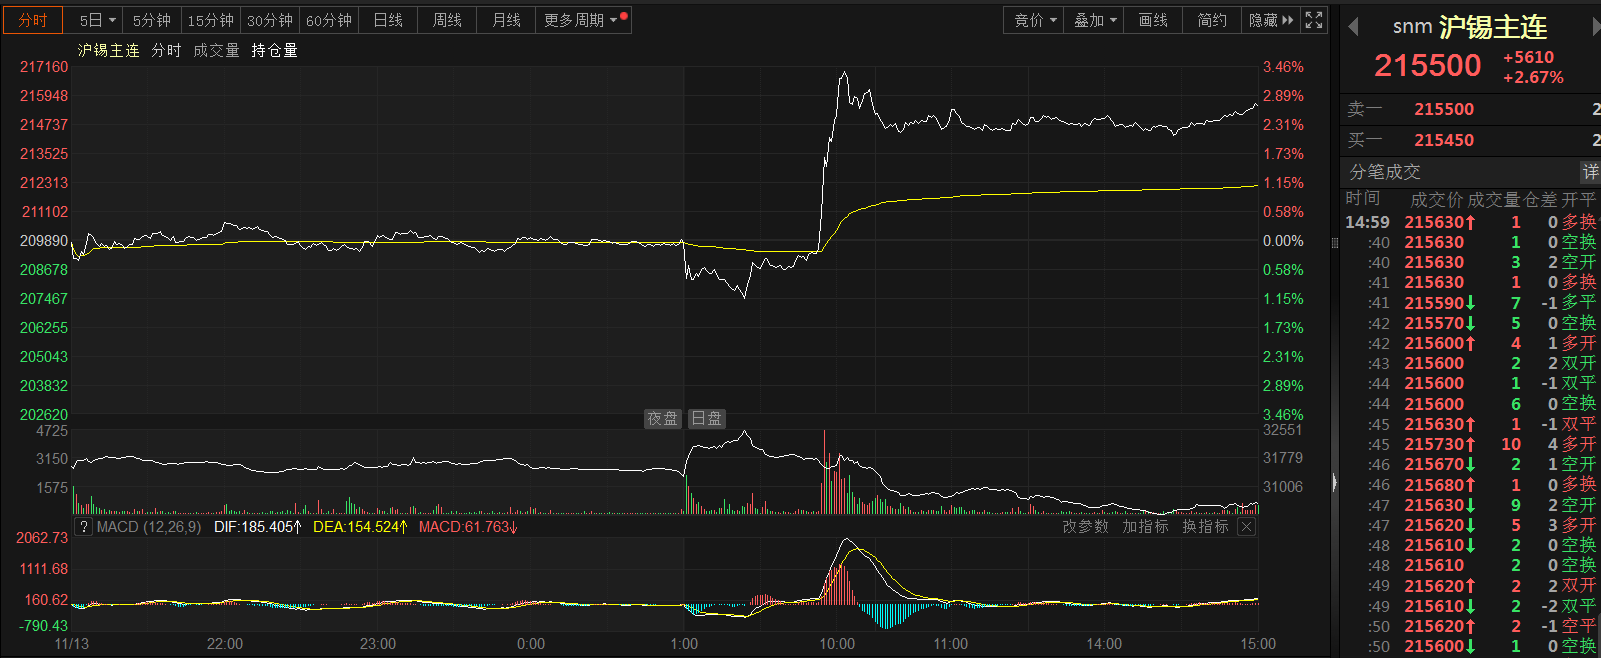This screenshot has width=1601, height=658.
Task: Click the side panel collapse handle
Action: point(1334,483)
